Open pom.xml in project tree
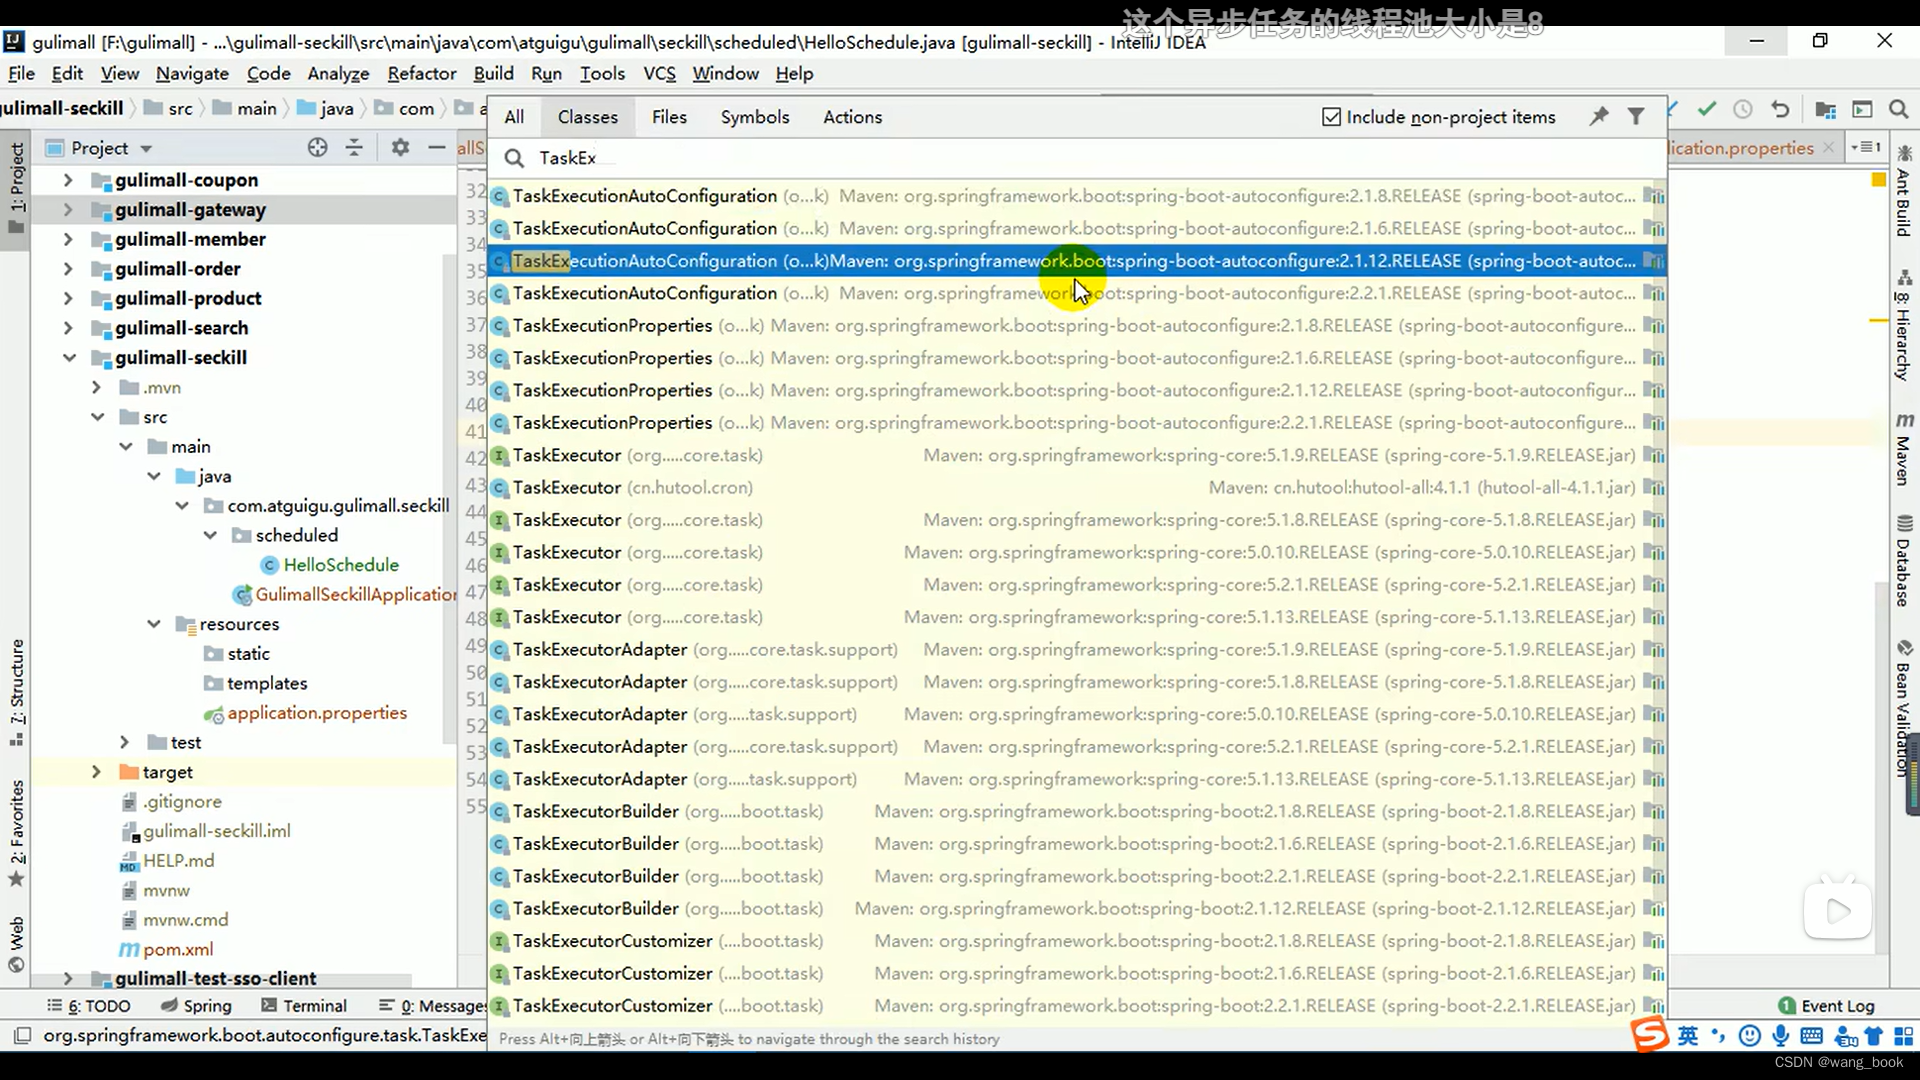 click(177, 949)
